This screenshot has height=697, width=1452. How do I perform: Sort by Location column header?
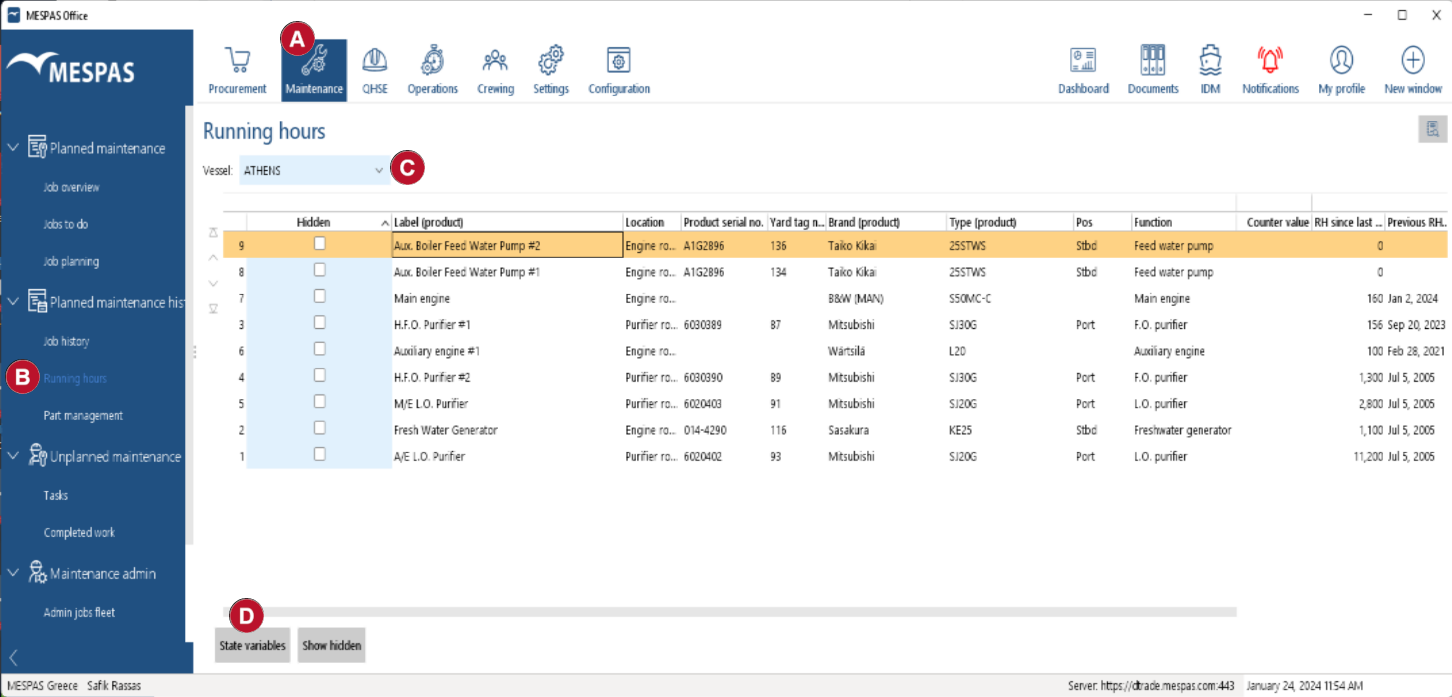click(652, 222)
